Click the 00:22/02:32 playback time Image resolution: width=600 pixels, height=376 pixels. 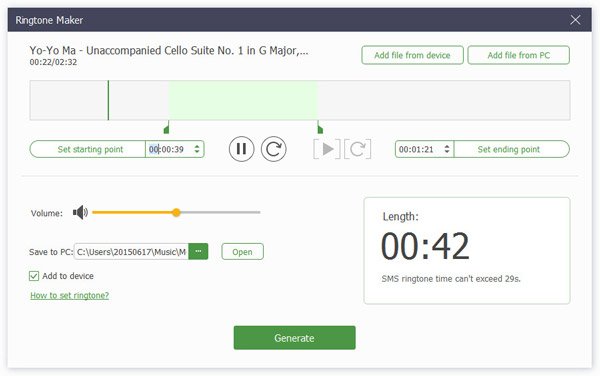(53, 62)
